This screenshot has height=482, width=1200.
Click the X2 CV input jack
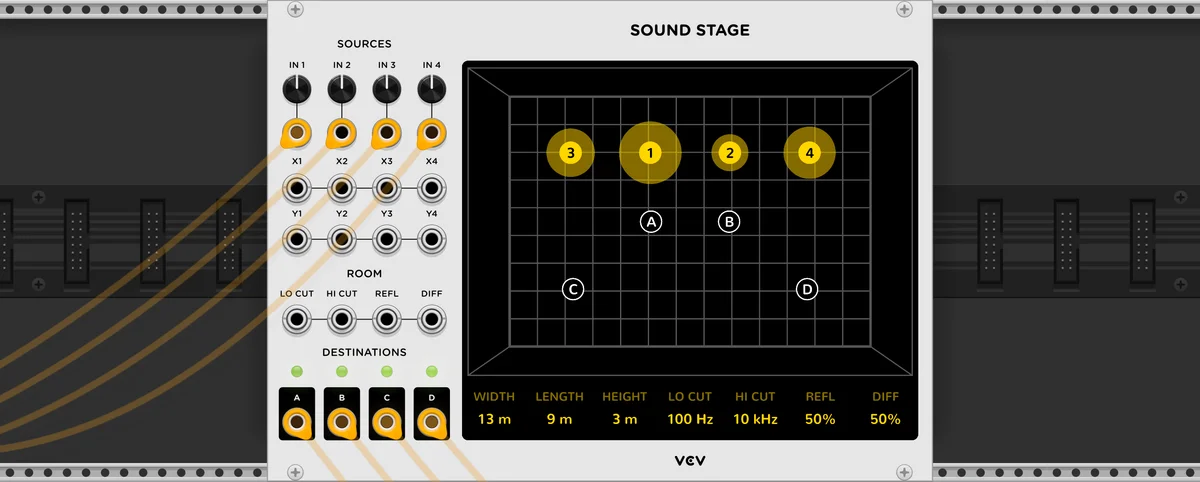pyautogui.click(x=342, y=187)
